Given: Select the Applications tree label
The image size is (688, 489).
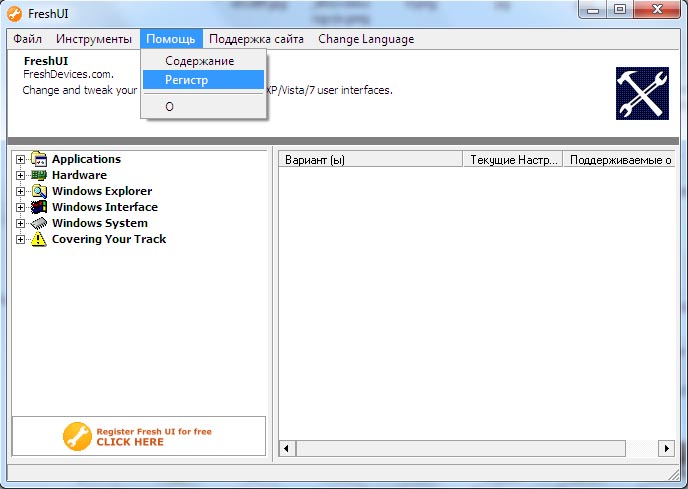Looking at the screenshot, I should [86, 159].
